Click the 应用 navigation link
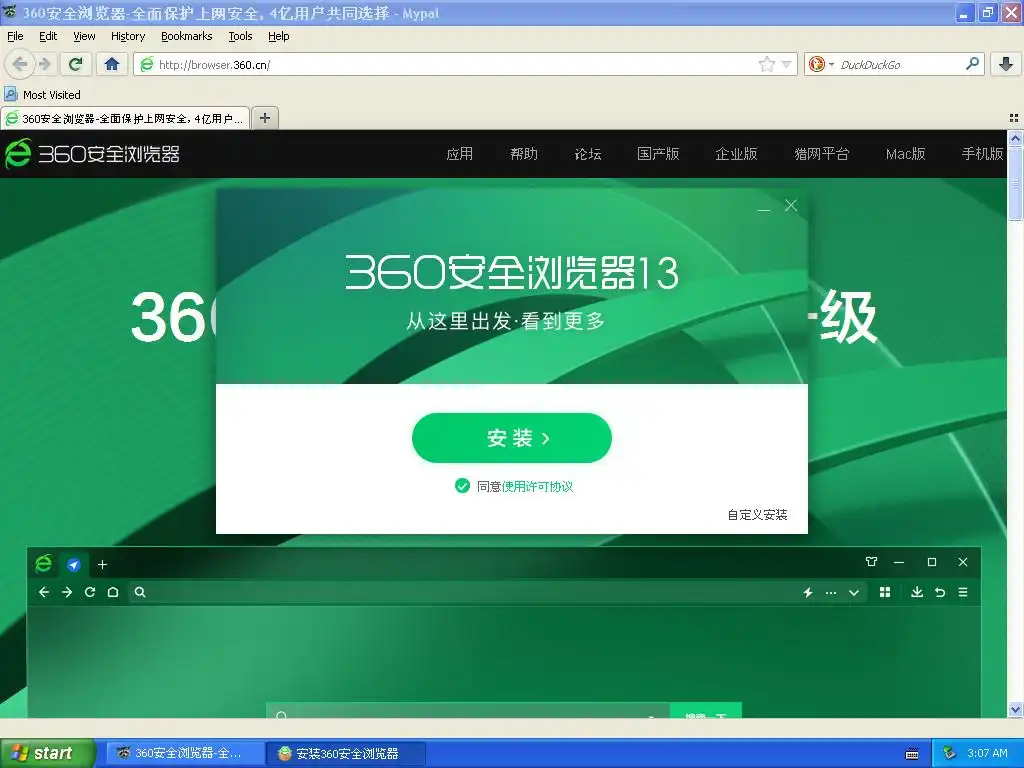The image size is (1024, 768). (x=460, y=153)
